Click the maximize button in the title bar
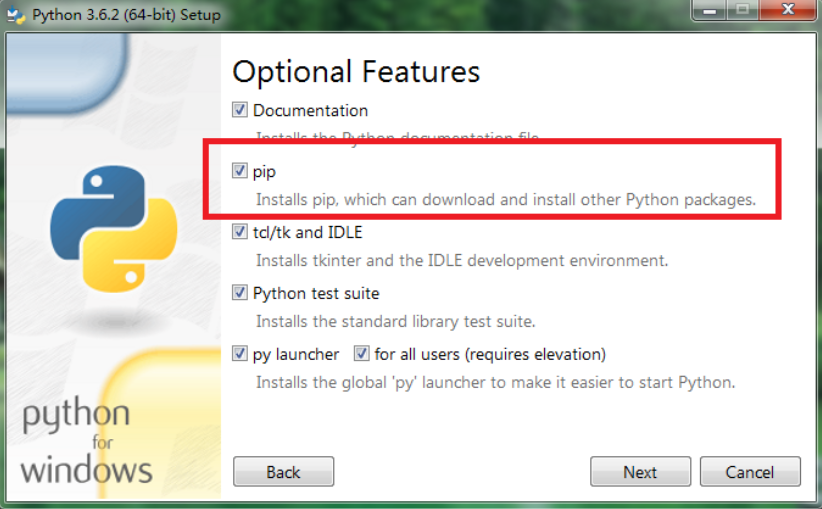The height and width of the screenshot is (509, 822). (742, 9)
